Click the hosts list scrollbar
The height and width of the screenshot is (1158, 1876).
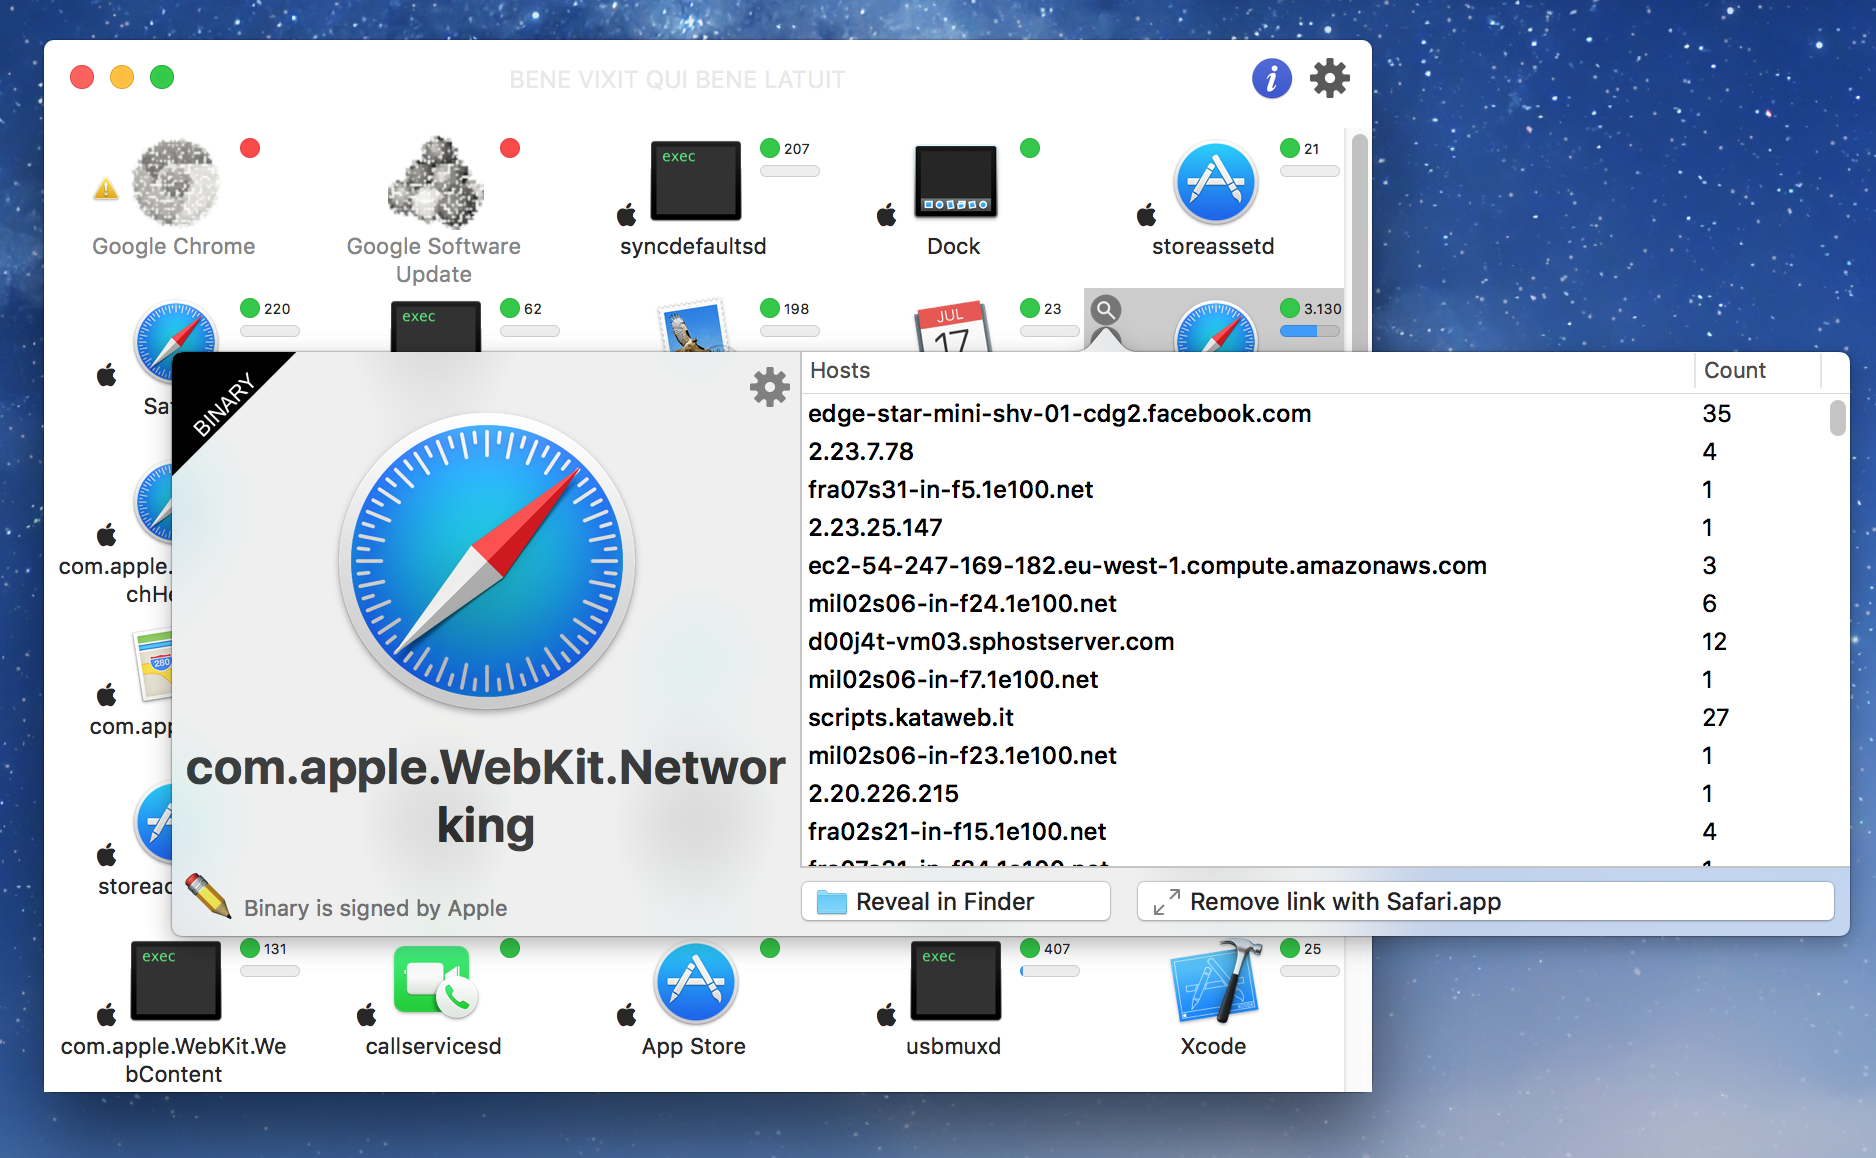[1838, 418]
